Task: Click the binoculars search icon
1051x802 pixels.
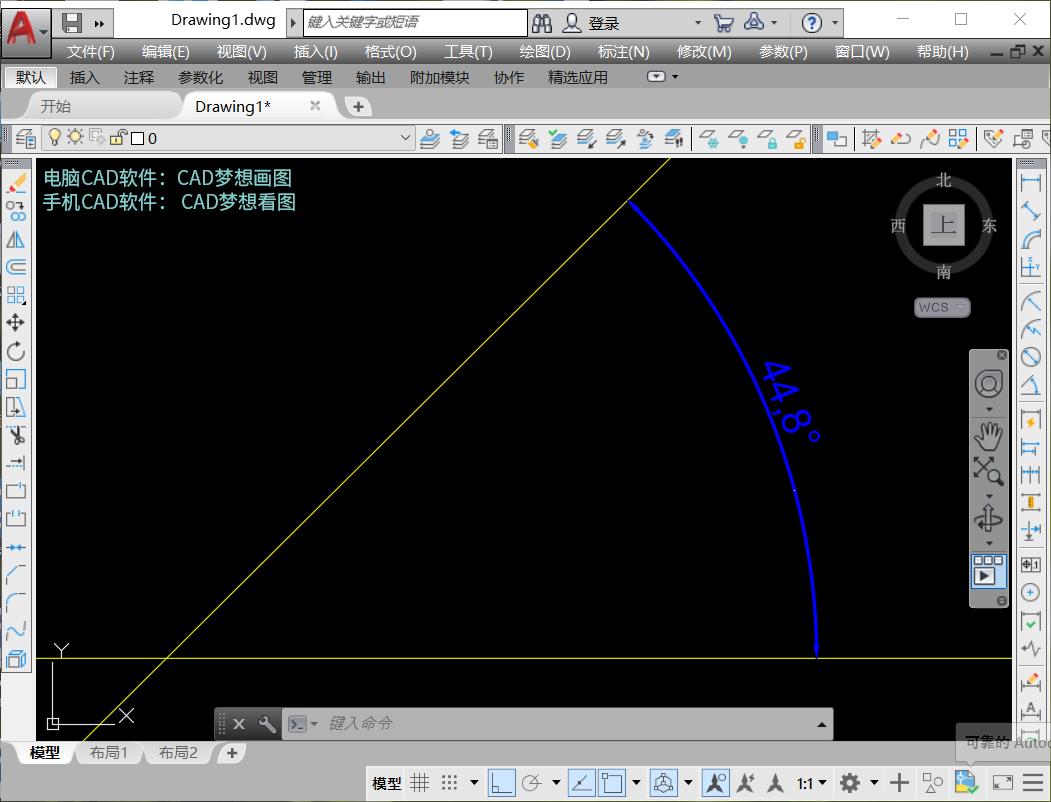Action: (x=542, y=23)
